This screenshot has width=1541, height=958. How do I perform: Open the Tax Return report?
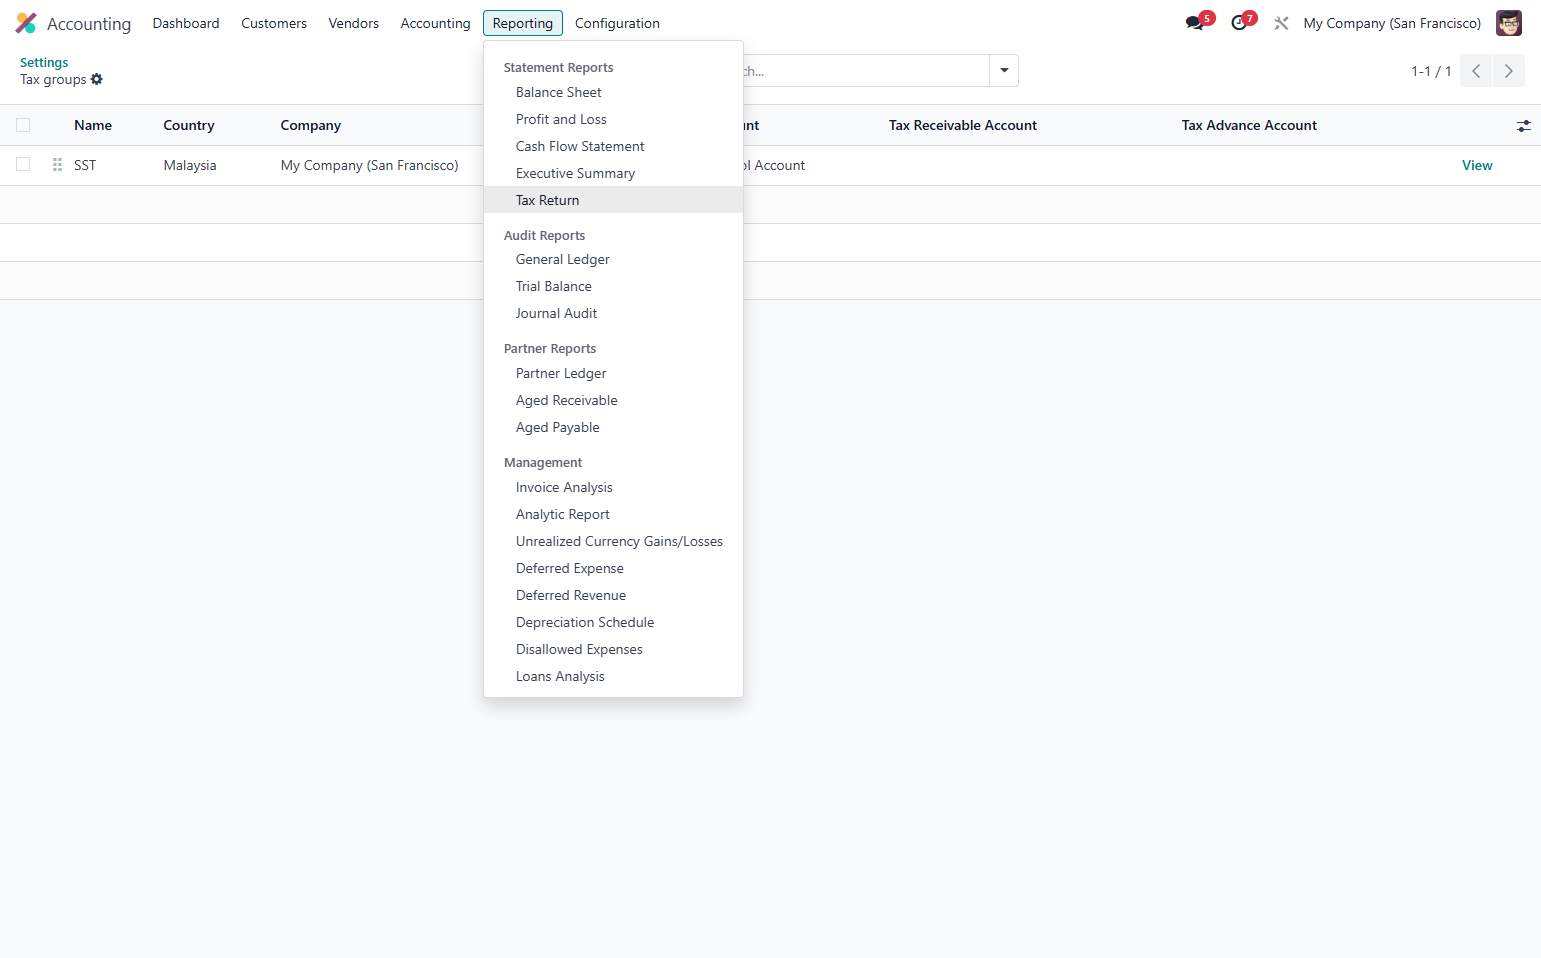pos(613,200)
